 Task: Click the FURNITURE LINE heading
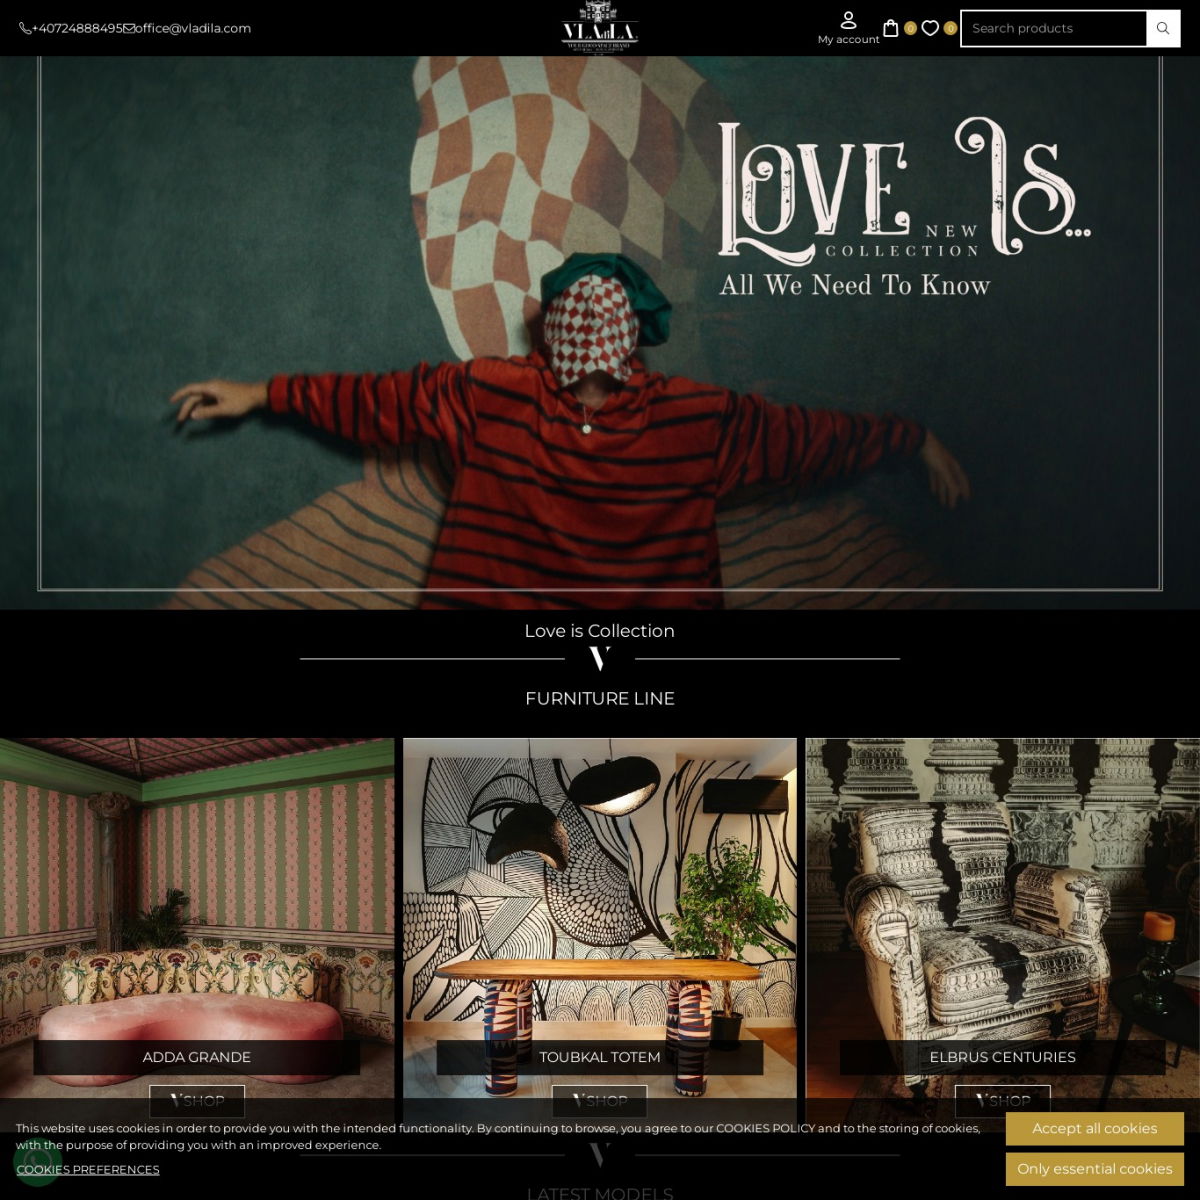point(600,699)
